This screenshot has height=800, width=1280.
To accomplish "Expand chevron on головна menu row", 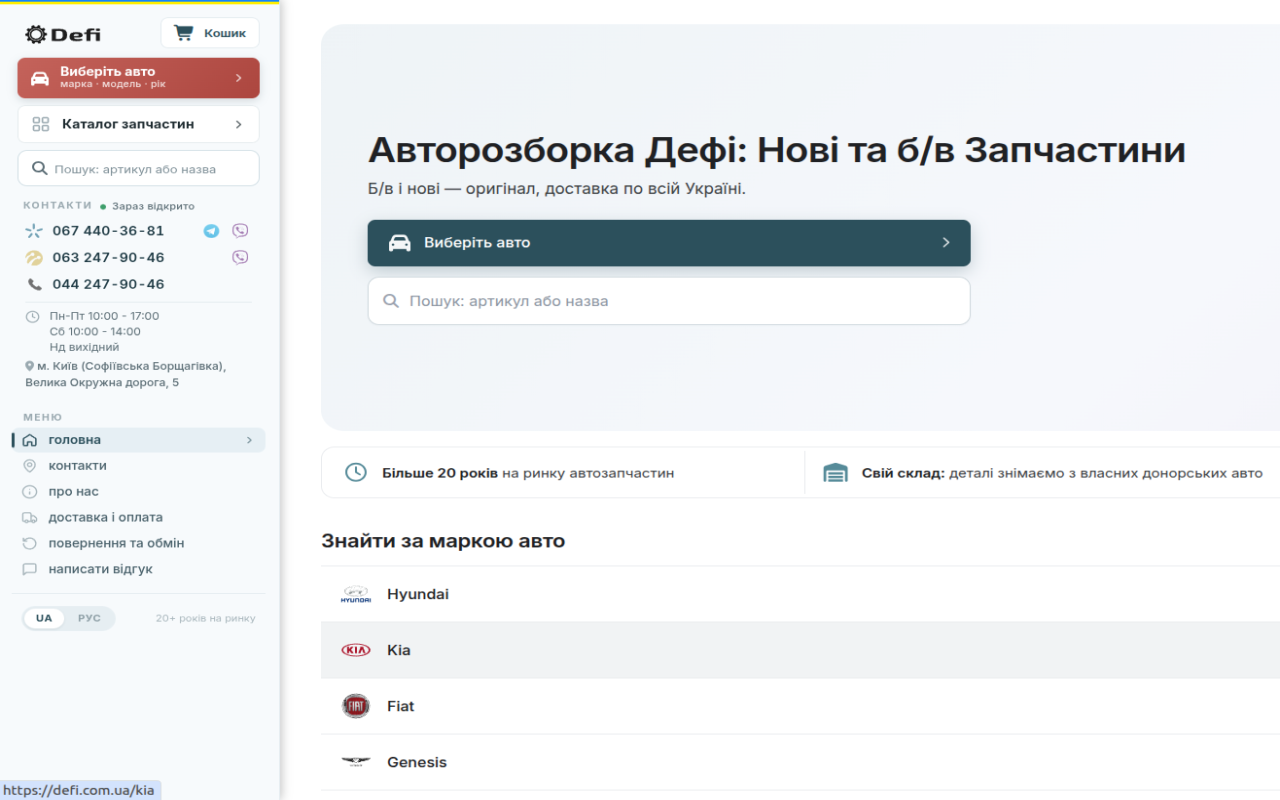I will pyautogui.click(x=249, y=440).
